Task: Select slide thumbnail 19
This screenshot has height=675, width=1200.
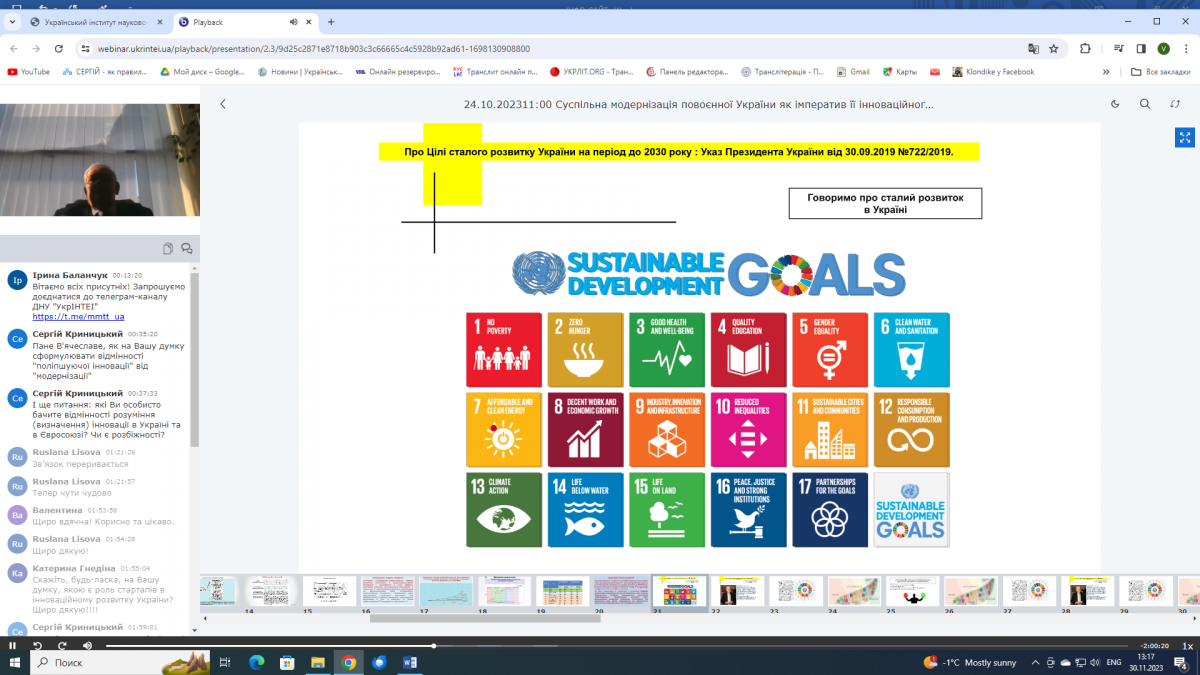Action: (x=563, y=591)
